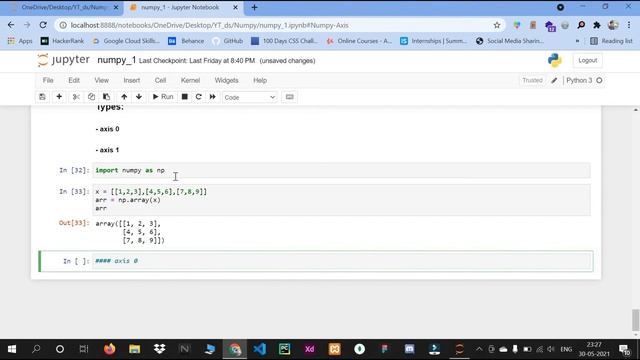
Task: Open the browser extensions puzzle icon
Action: (597, 25)
